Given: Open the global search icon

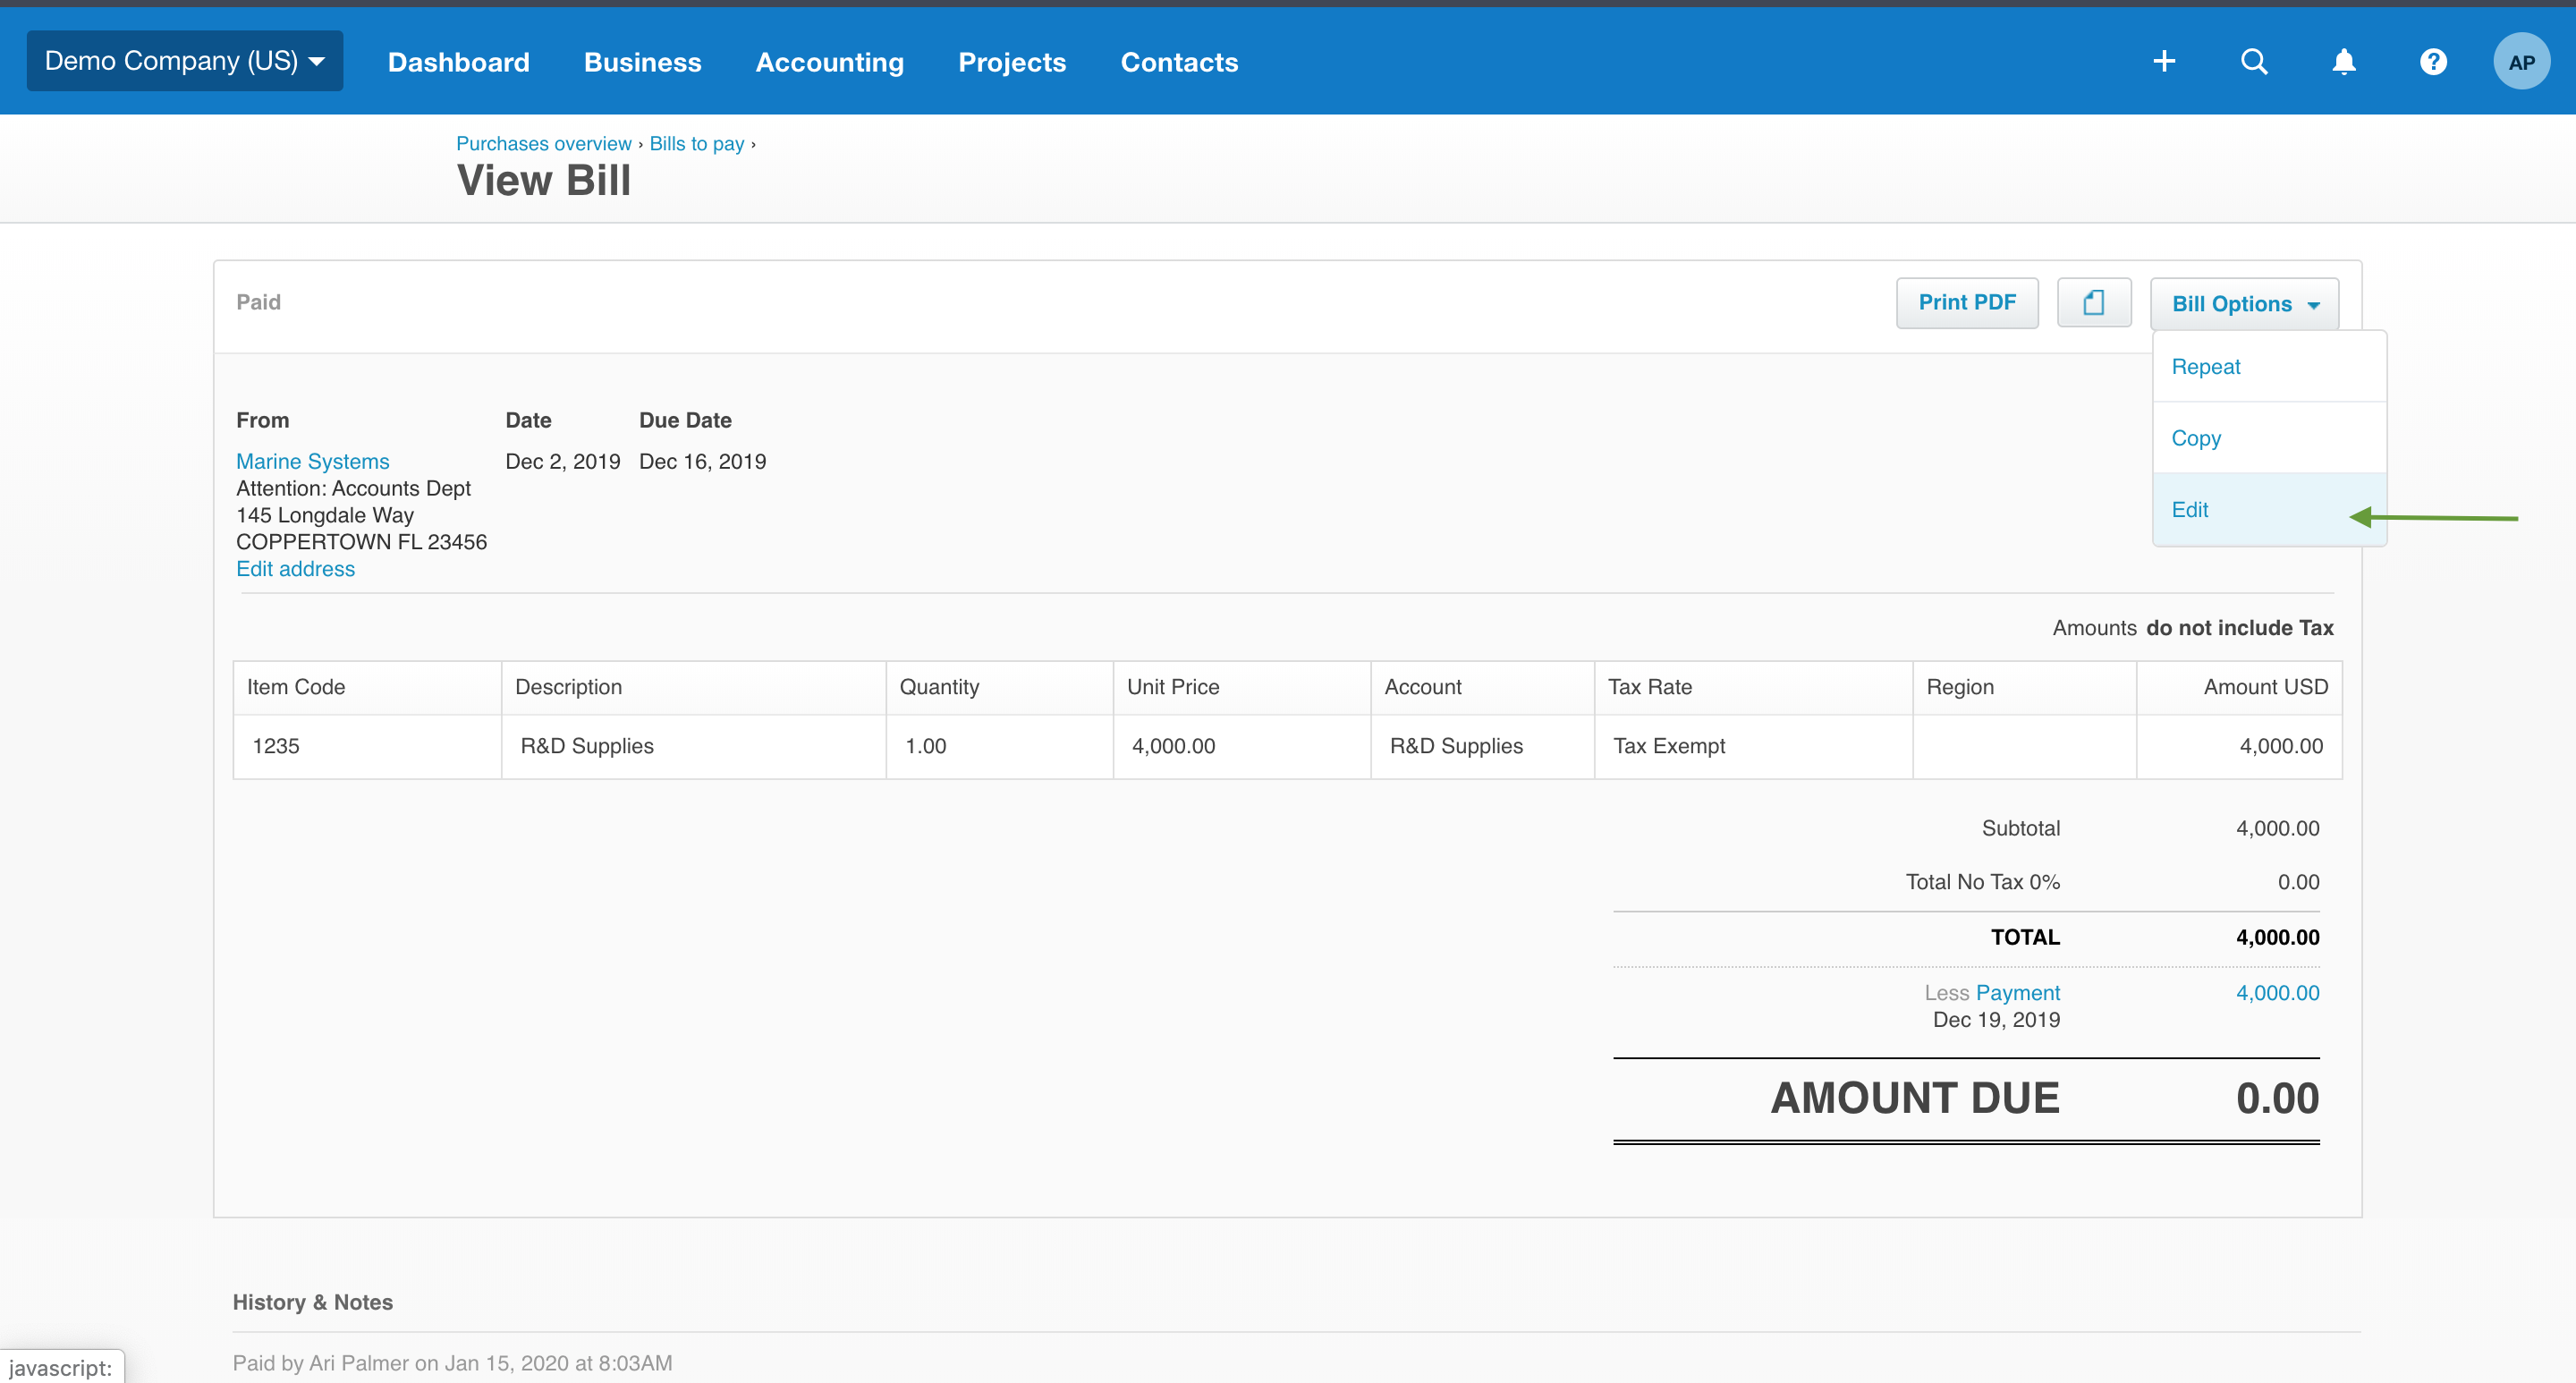Looking at the screenshot, I should click(x=2253, y=61).
